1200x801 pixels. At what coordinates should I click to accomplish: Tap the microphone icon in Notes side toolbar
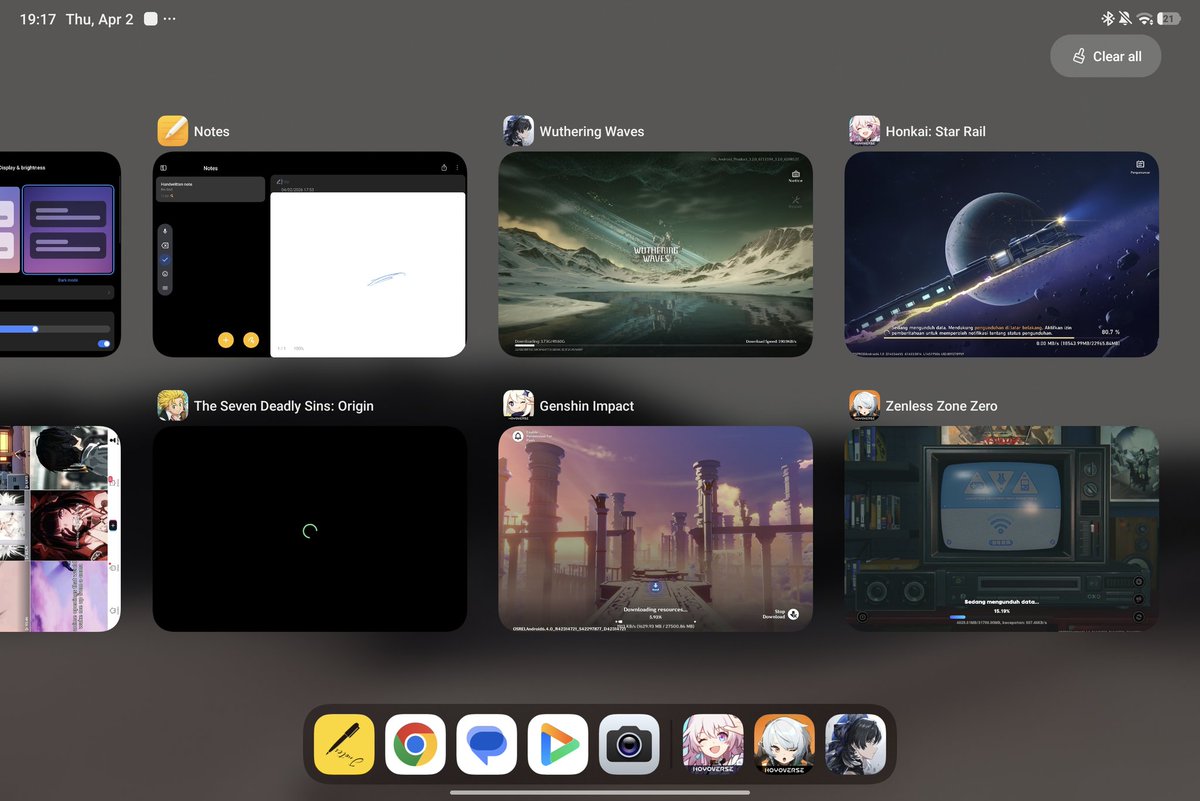pos(165,231)
